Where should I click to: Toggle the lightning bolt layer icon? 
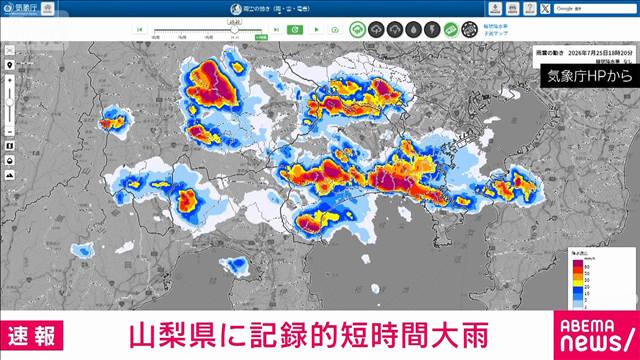[432, 29]
